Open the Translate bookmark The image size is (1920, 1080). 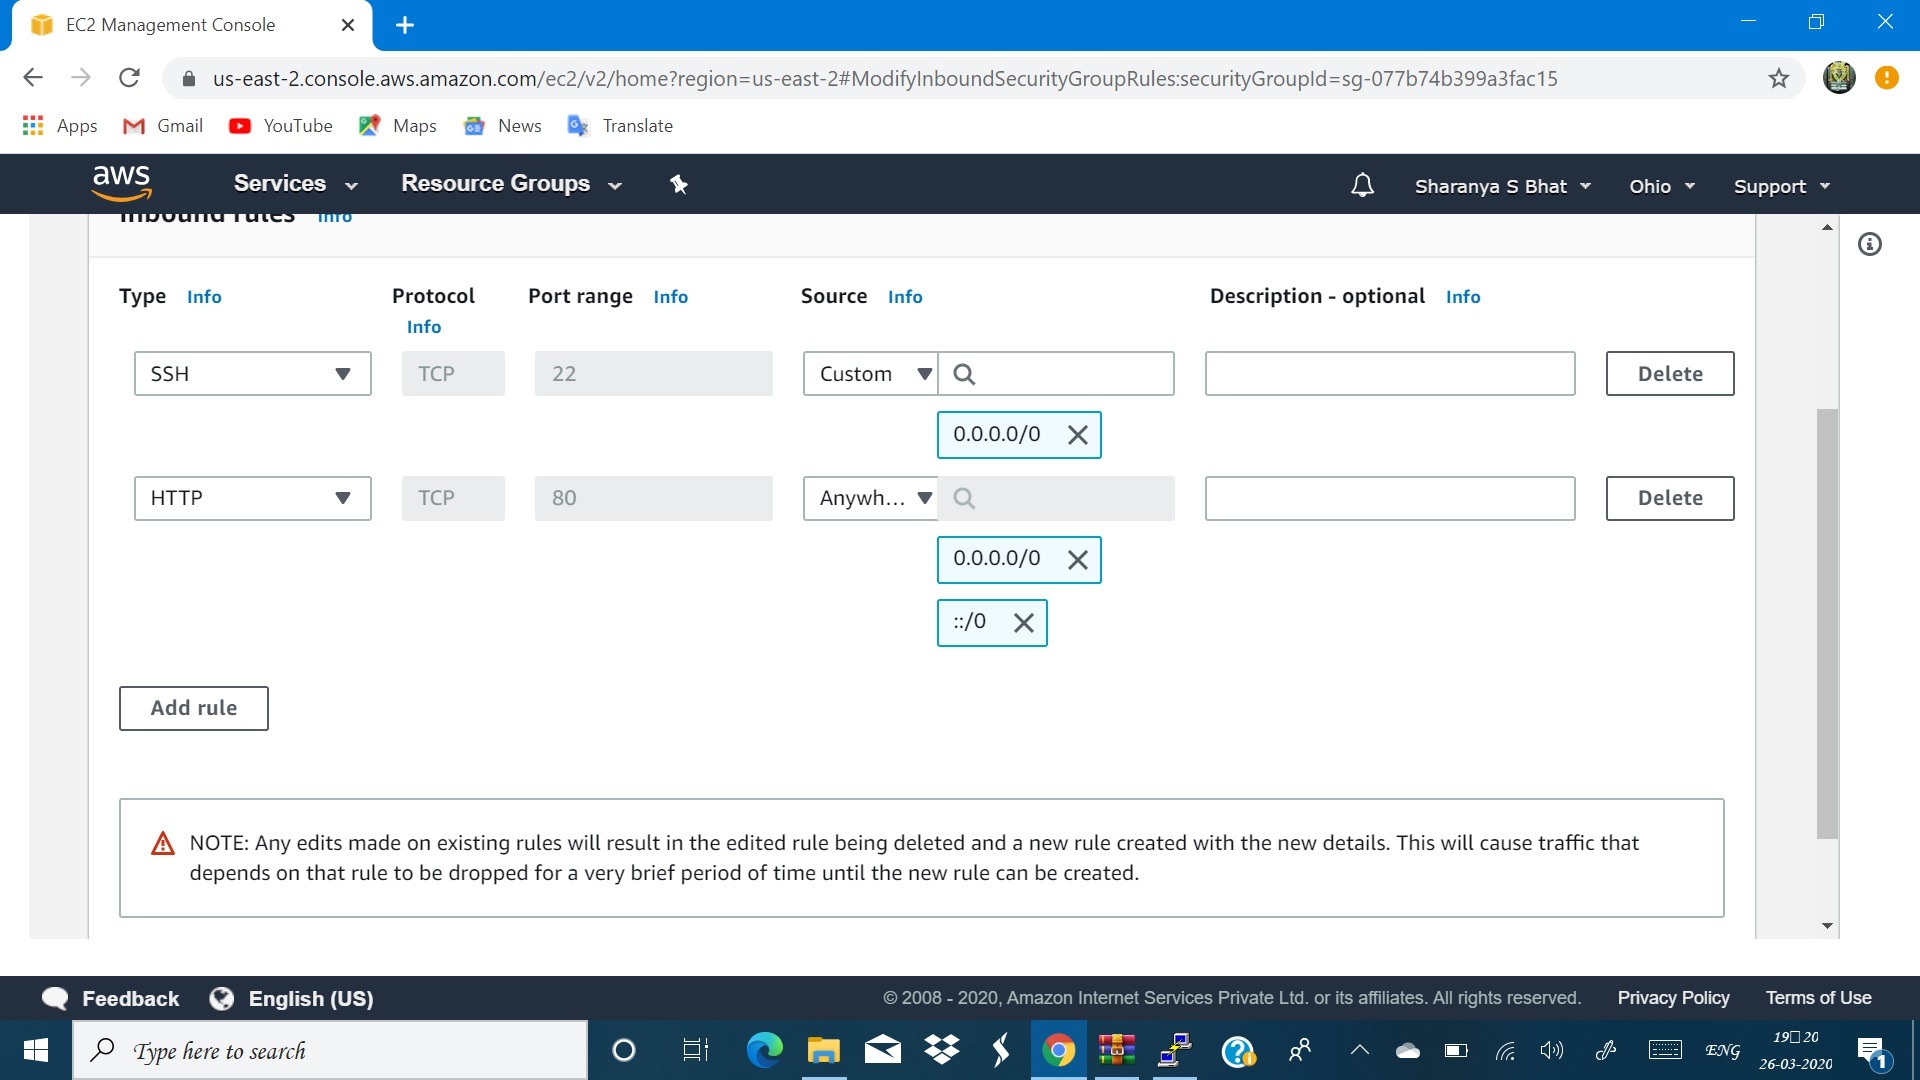[x=620, y=126]
